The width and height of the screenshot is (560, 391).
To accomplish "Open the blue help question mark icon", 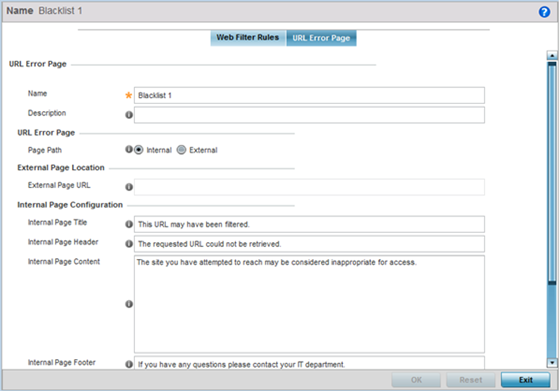I will tap(544, 12).
